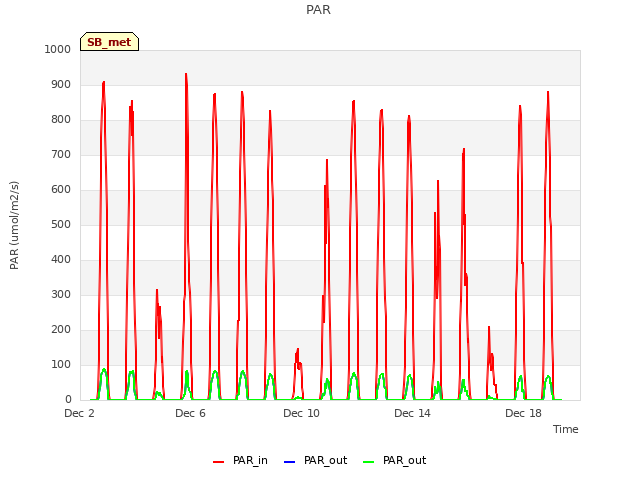Click the 900 y-axis tick label

tap(61, 84)
